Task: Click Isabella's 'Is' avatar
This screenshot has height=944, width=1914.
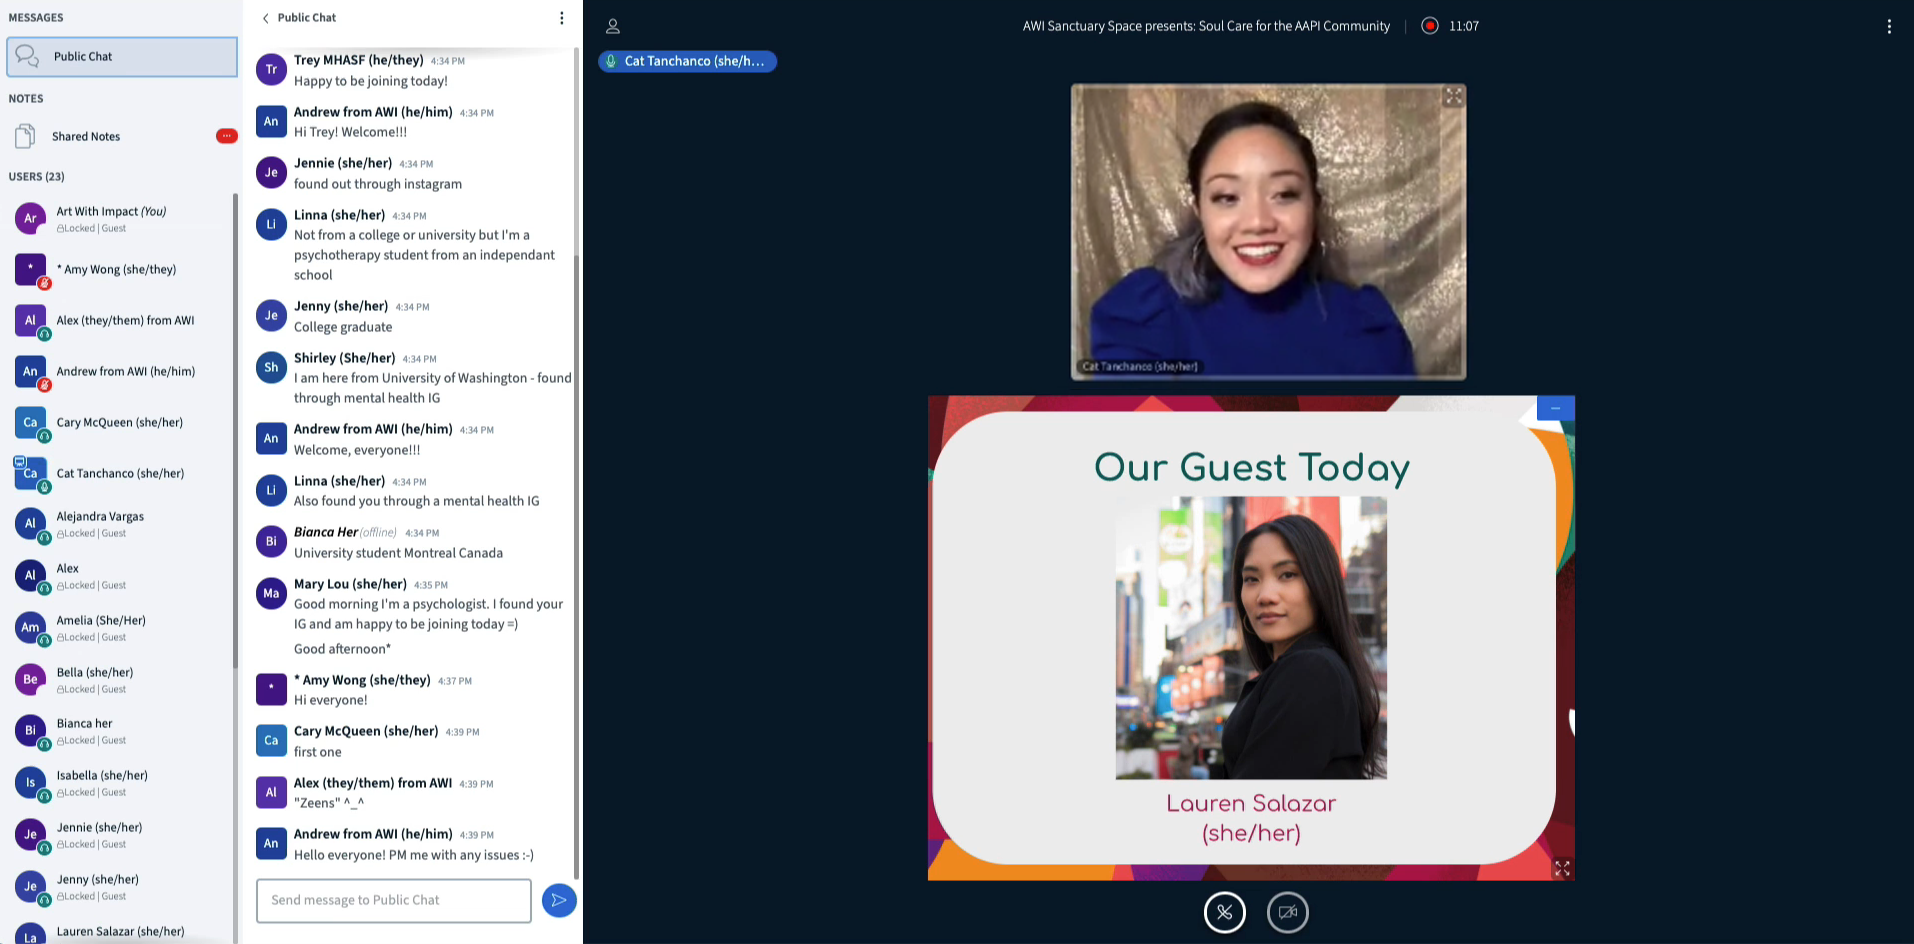Action: [30, 782]
